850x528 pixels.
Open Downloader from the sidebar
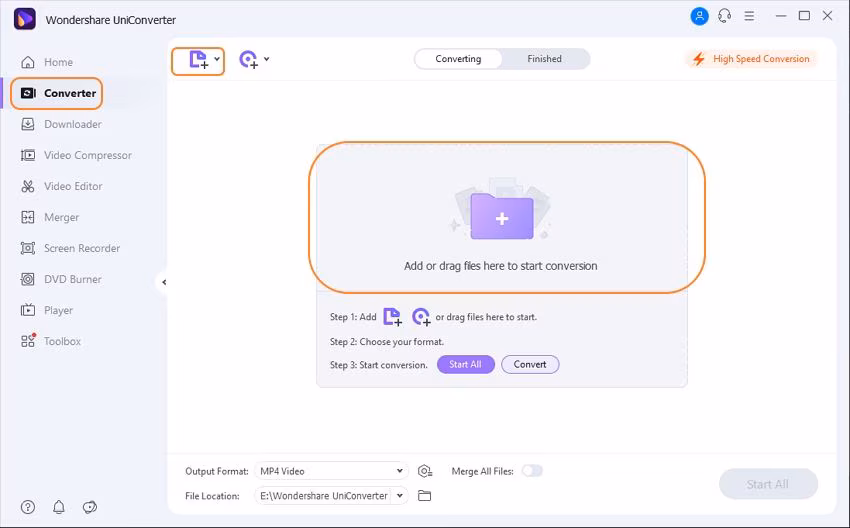coord(61,124)
